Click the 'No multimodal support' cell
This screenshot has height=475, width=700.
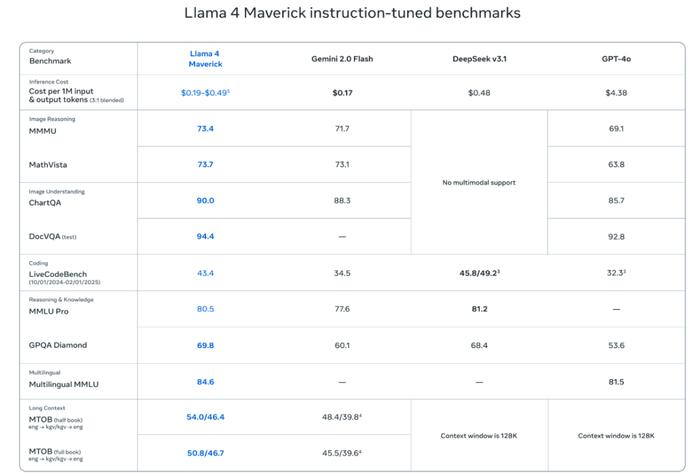[x=479, y=183]
